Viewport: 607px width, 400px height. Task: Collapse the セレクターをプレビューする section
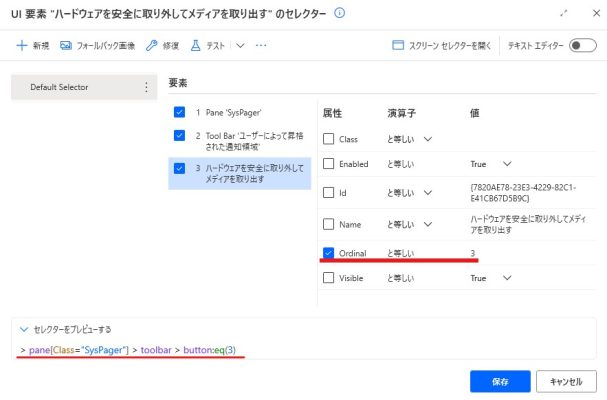tap(24, 328)
